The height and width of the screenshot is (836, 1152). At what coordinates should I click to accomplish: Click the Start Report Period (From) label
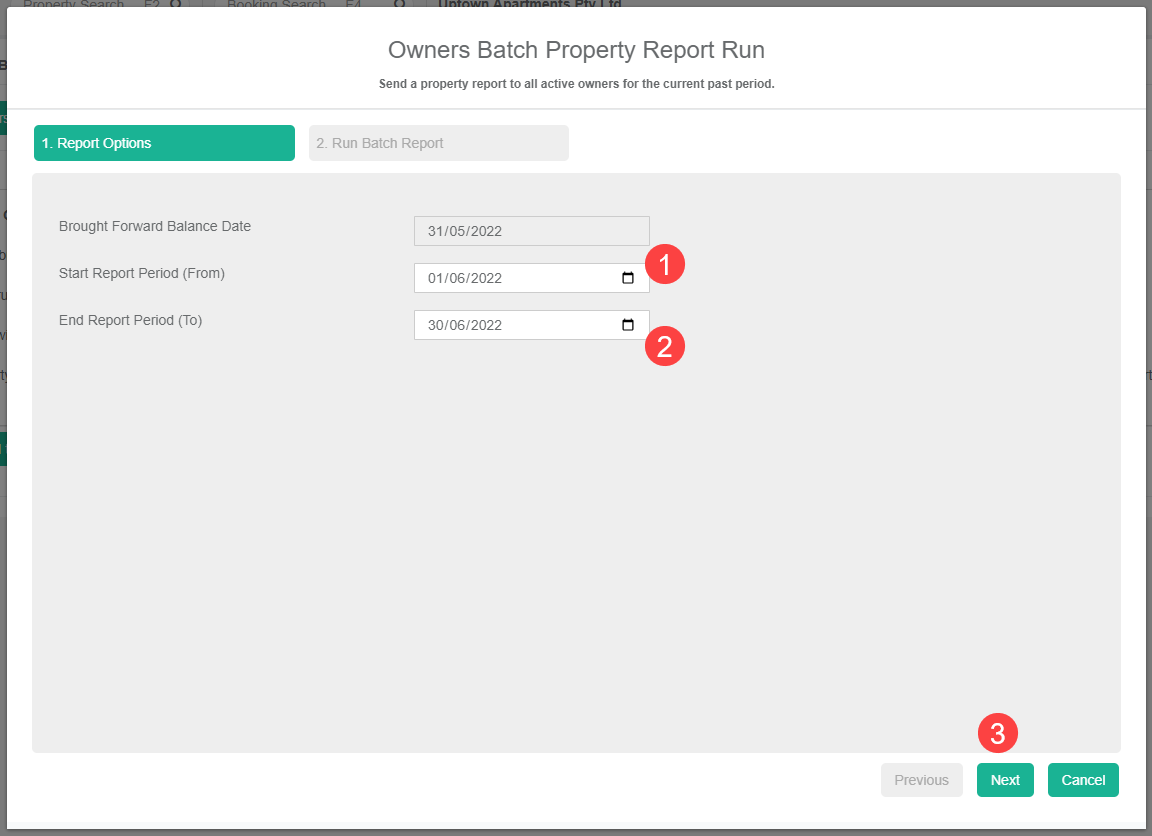coord(142,273)
